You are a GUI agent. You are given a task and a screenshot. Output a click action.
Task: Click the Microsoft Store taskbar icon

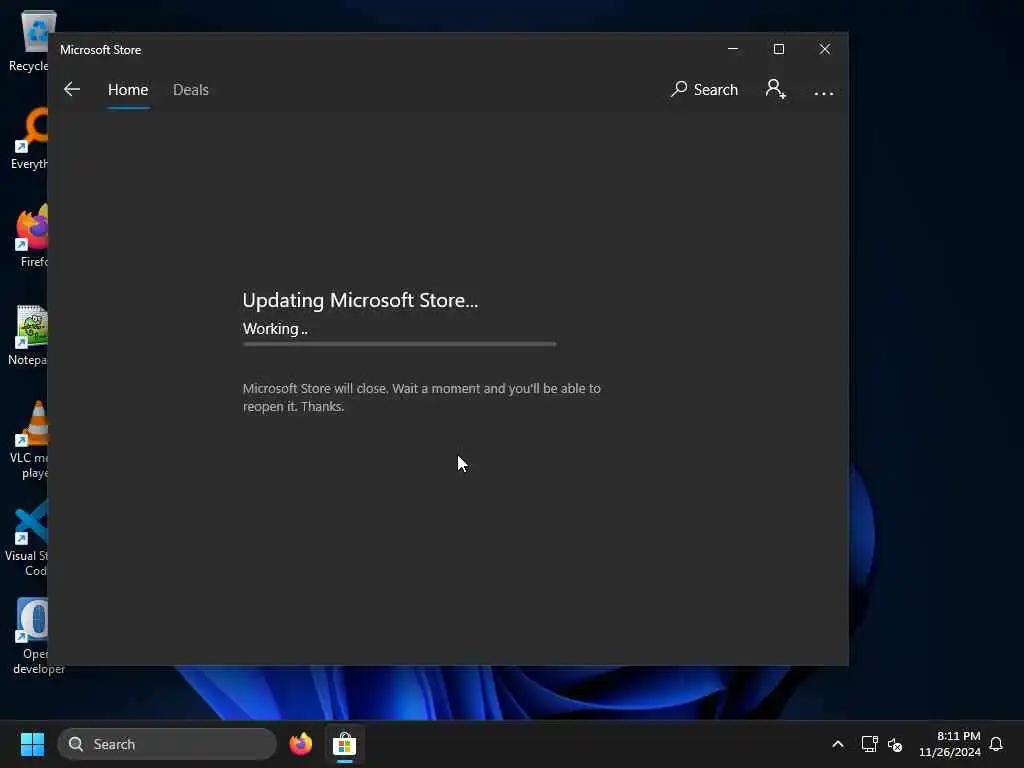tap(344, 744)
